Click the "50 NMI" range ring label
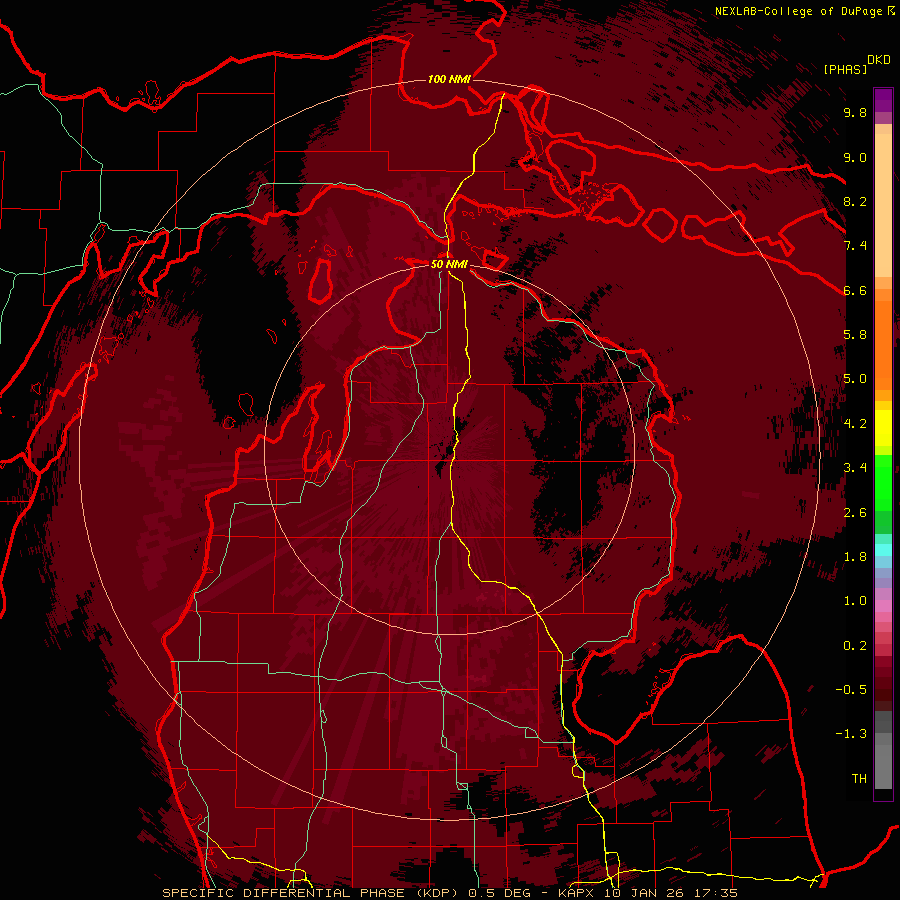The image size is (900, 900). 449,264
